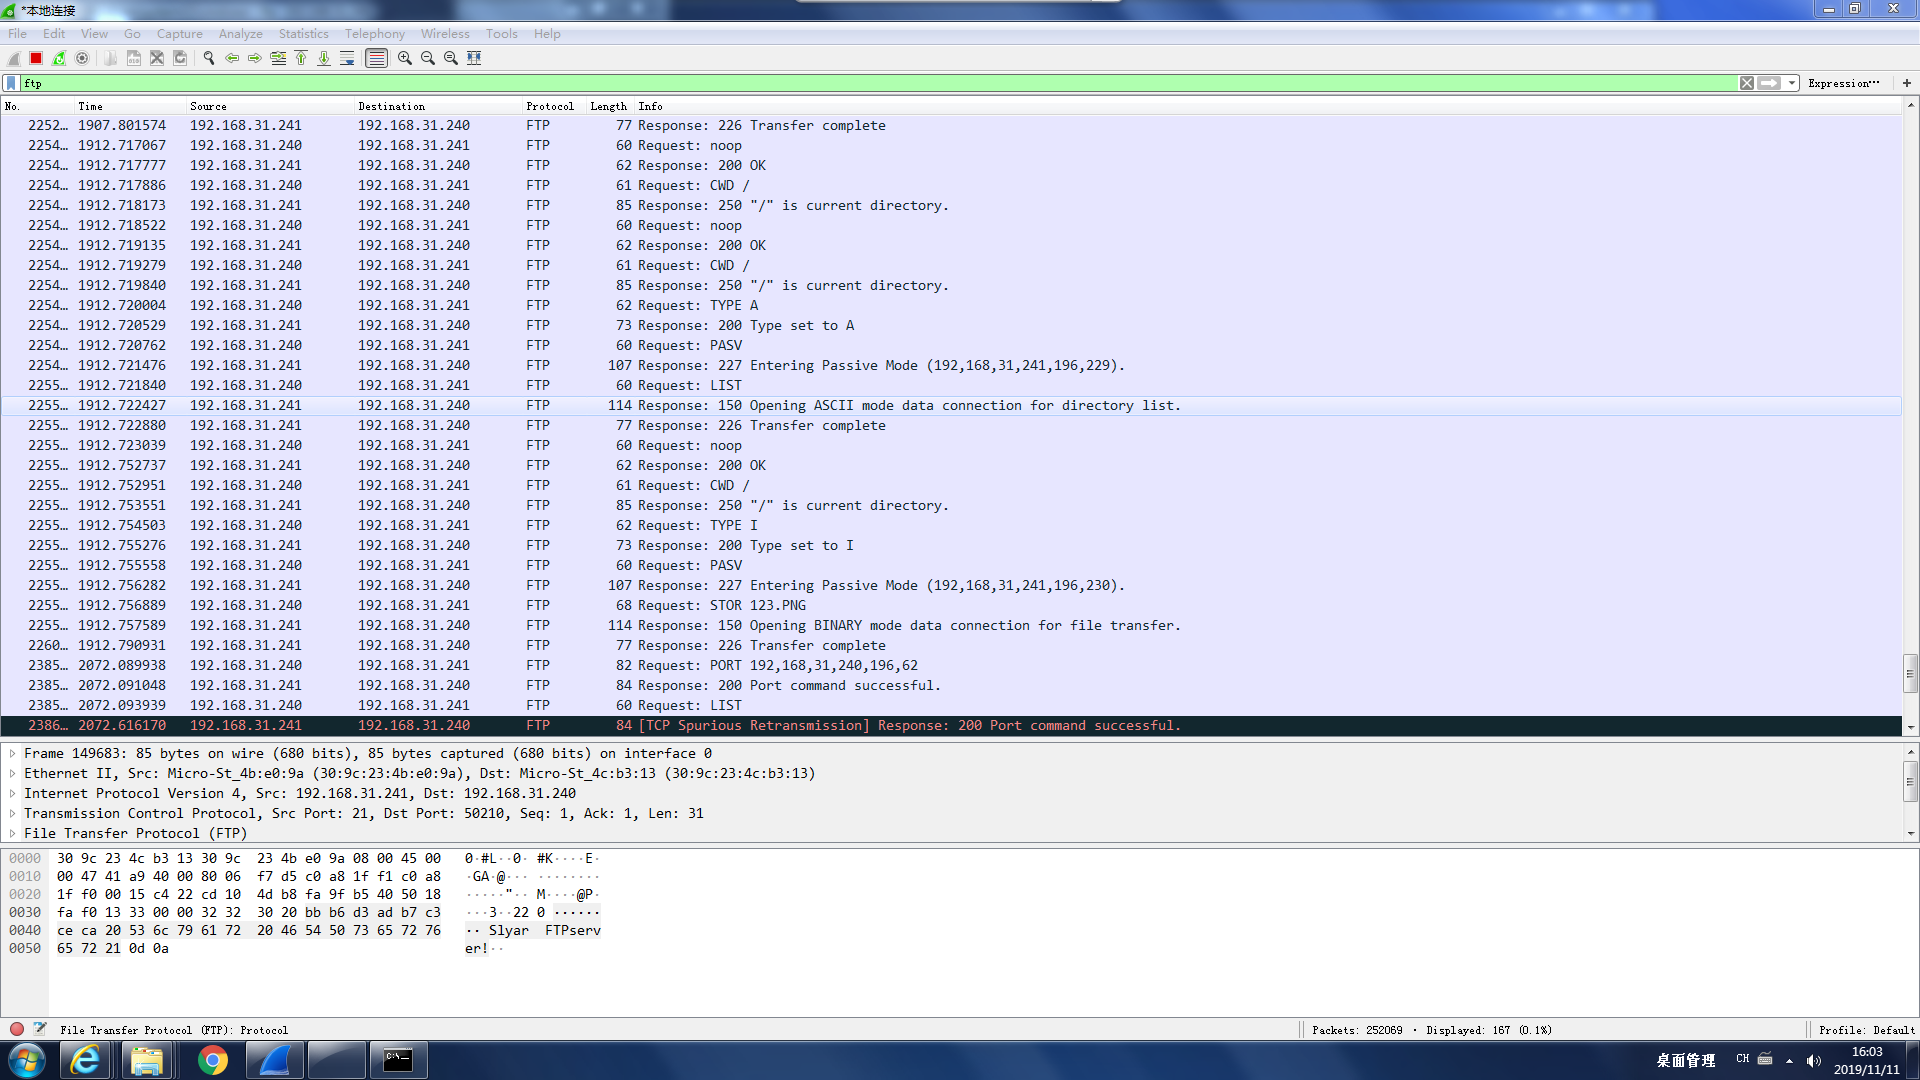Click the packet list vertical scrollbar thumb
The image size is (1920, 1080).
click(x=1910, y=673)
